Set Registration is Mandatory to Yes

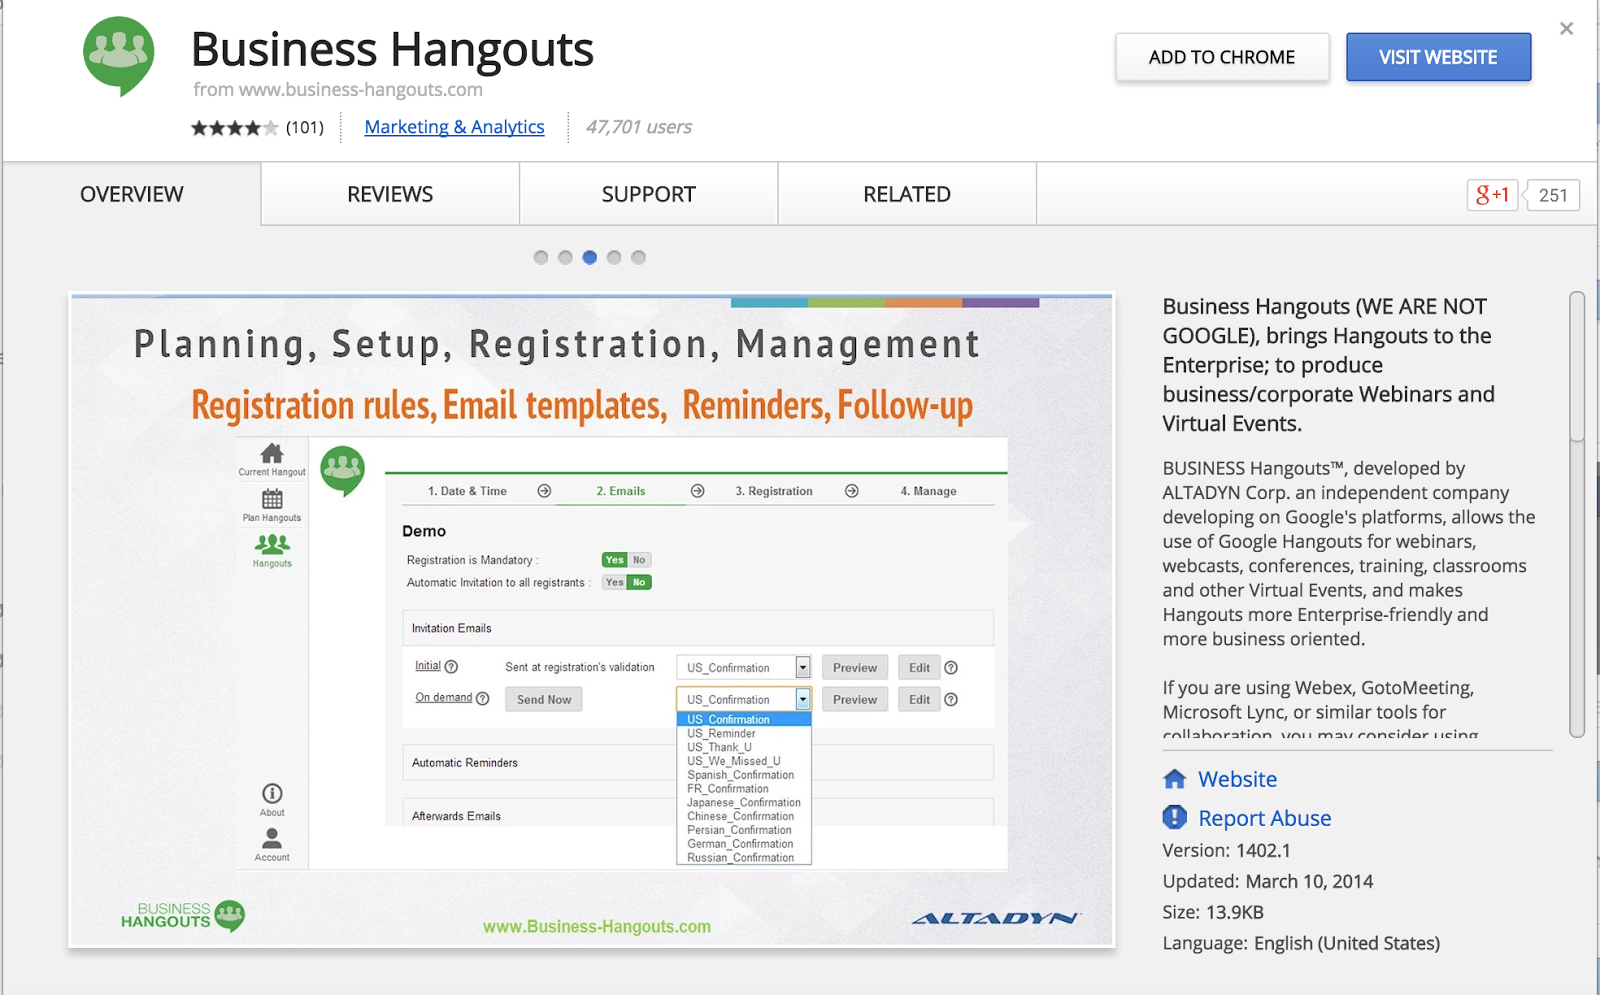[613, 559]
